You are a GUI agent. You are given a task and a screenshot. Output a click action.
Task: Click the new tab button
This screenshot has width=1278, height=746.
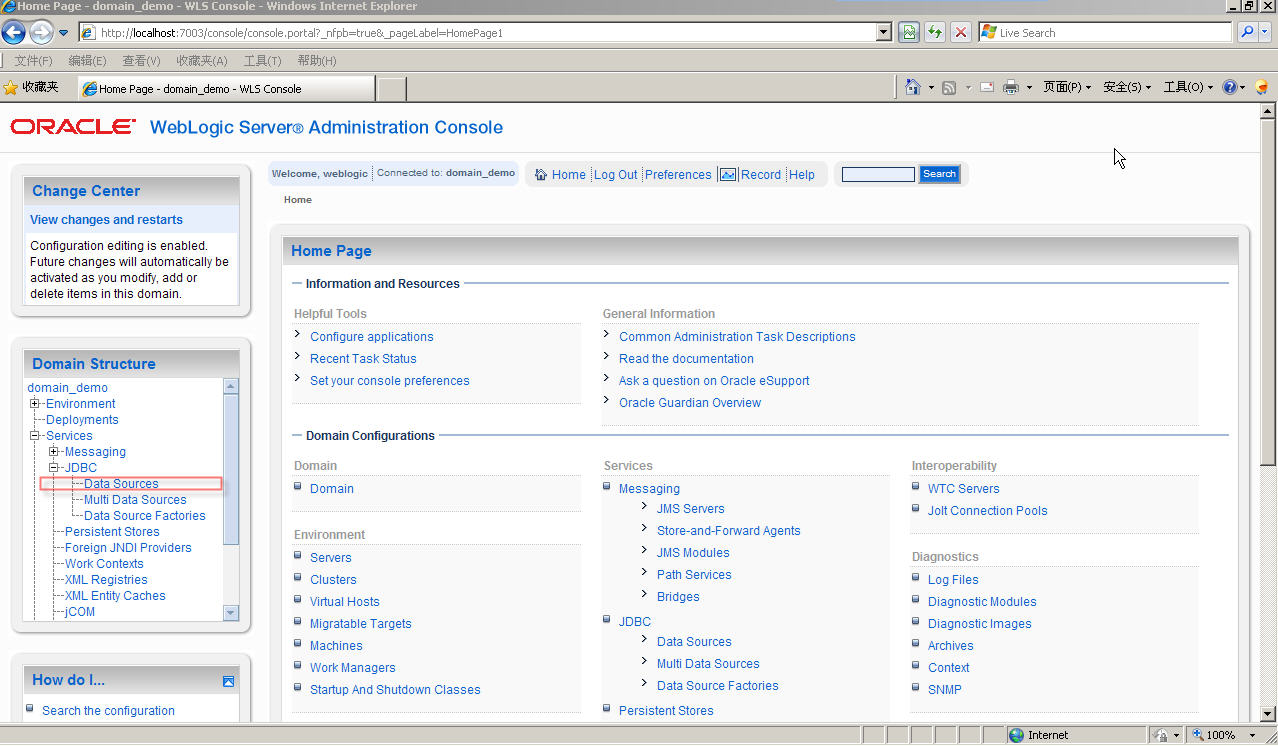tap(392, 89)
